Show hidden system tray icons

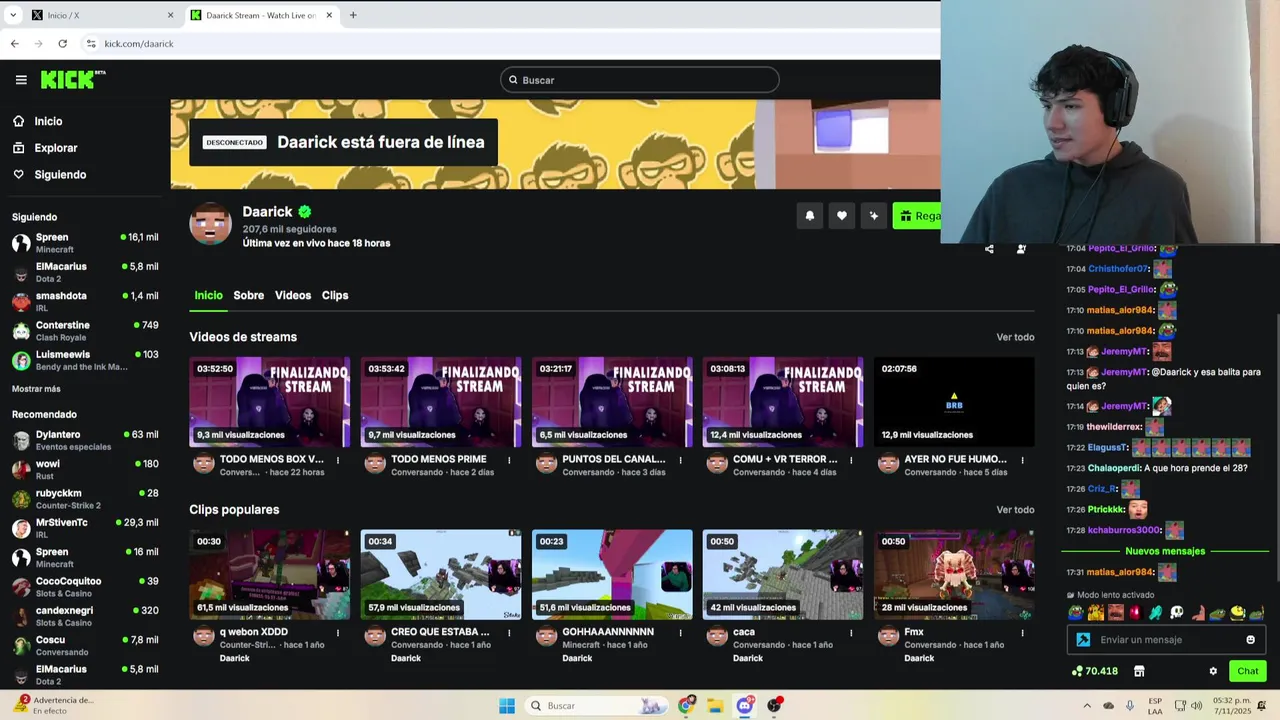(x=1087, y=706)
